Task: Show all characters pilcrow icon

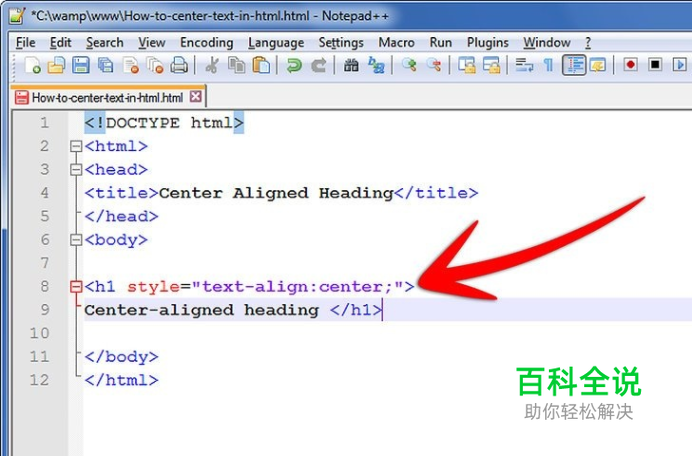Action: point(548,66)
